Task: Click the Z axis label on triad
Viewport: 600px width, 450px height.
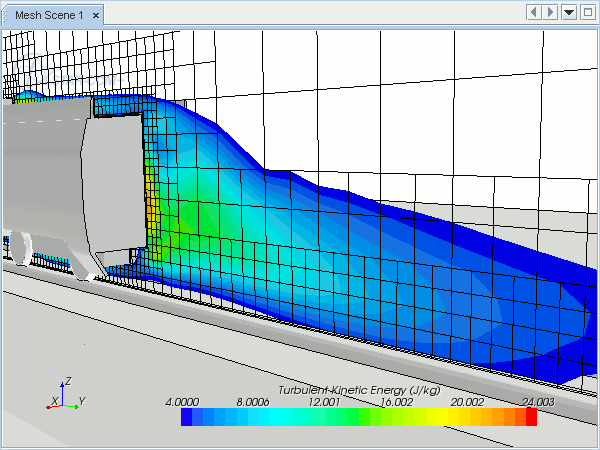Action: 67,381
